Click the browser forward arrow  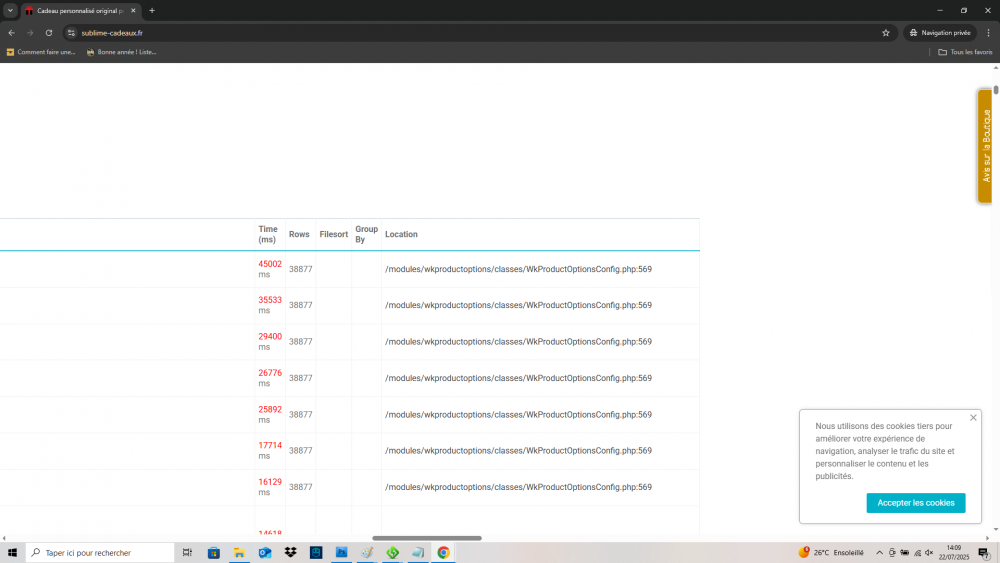coord(30,33)
